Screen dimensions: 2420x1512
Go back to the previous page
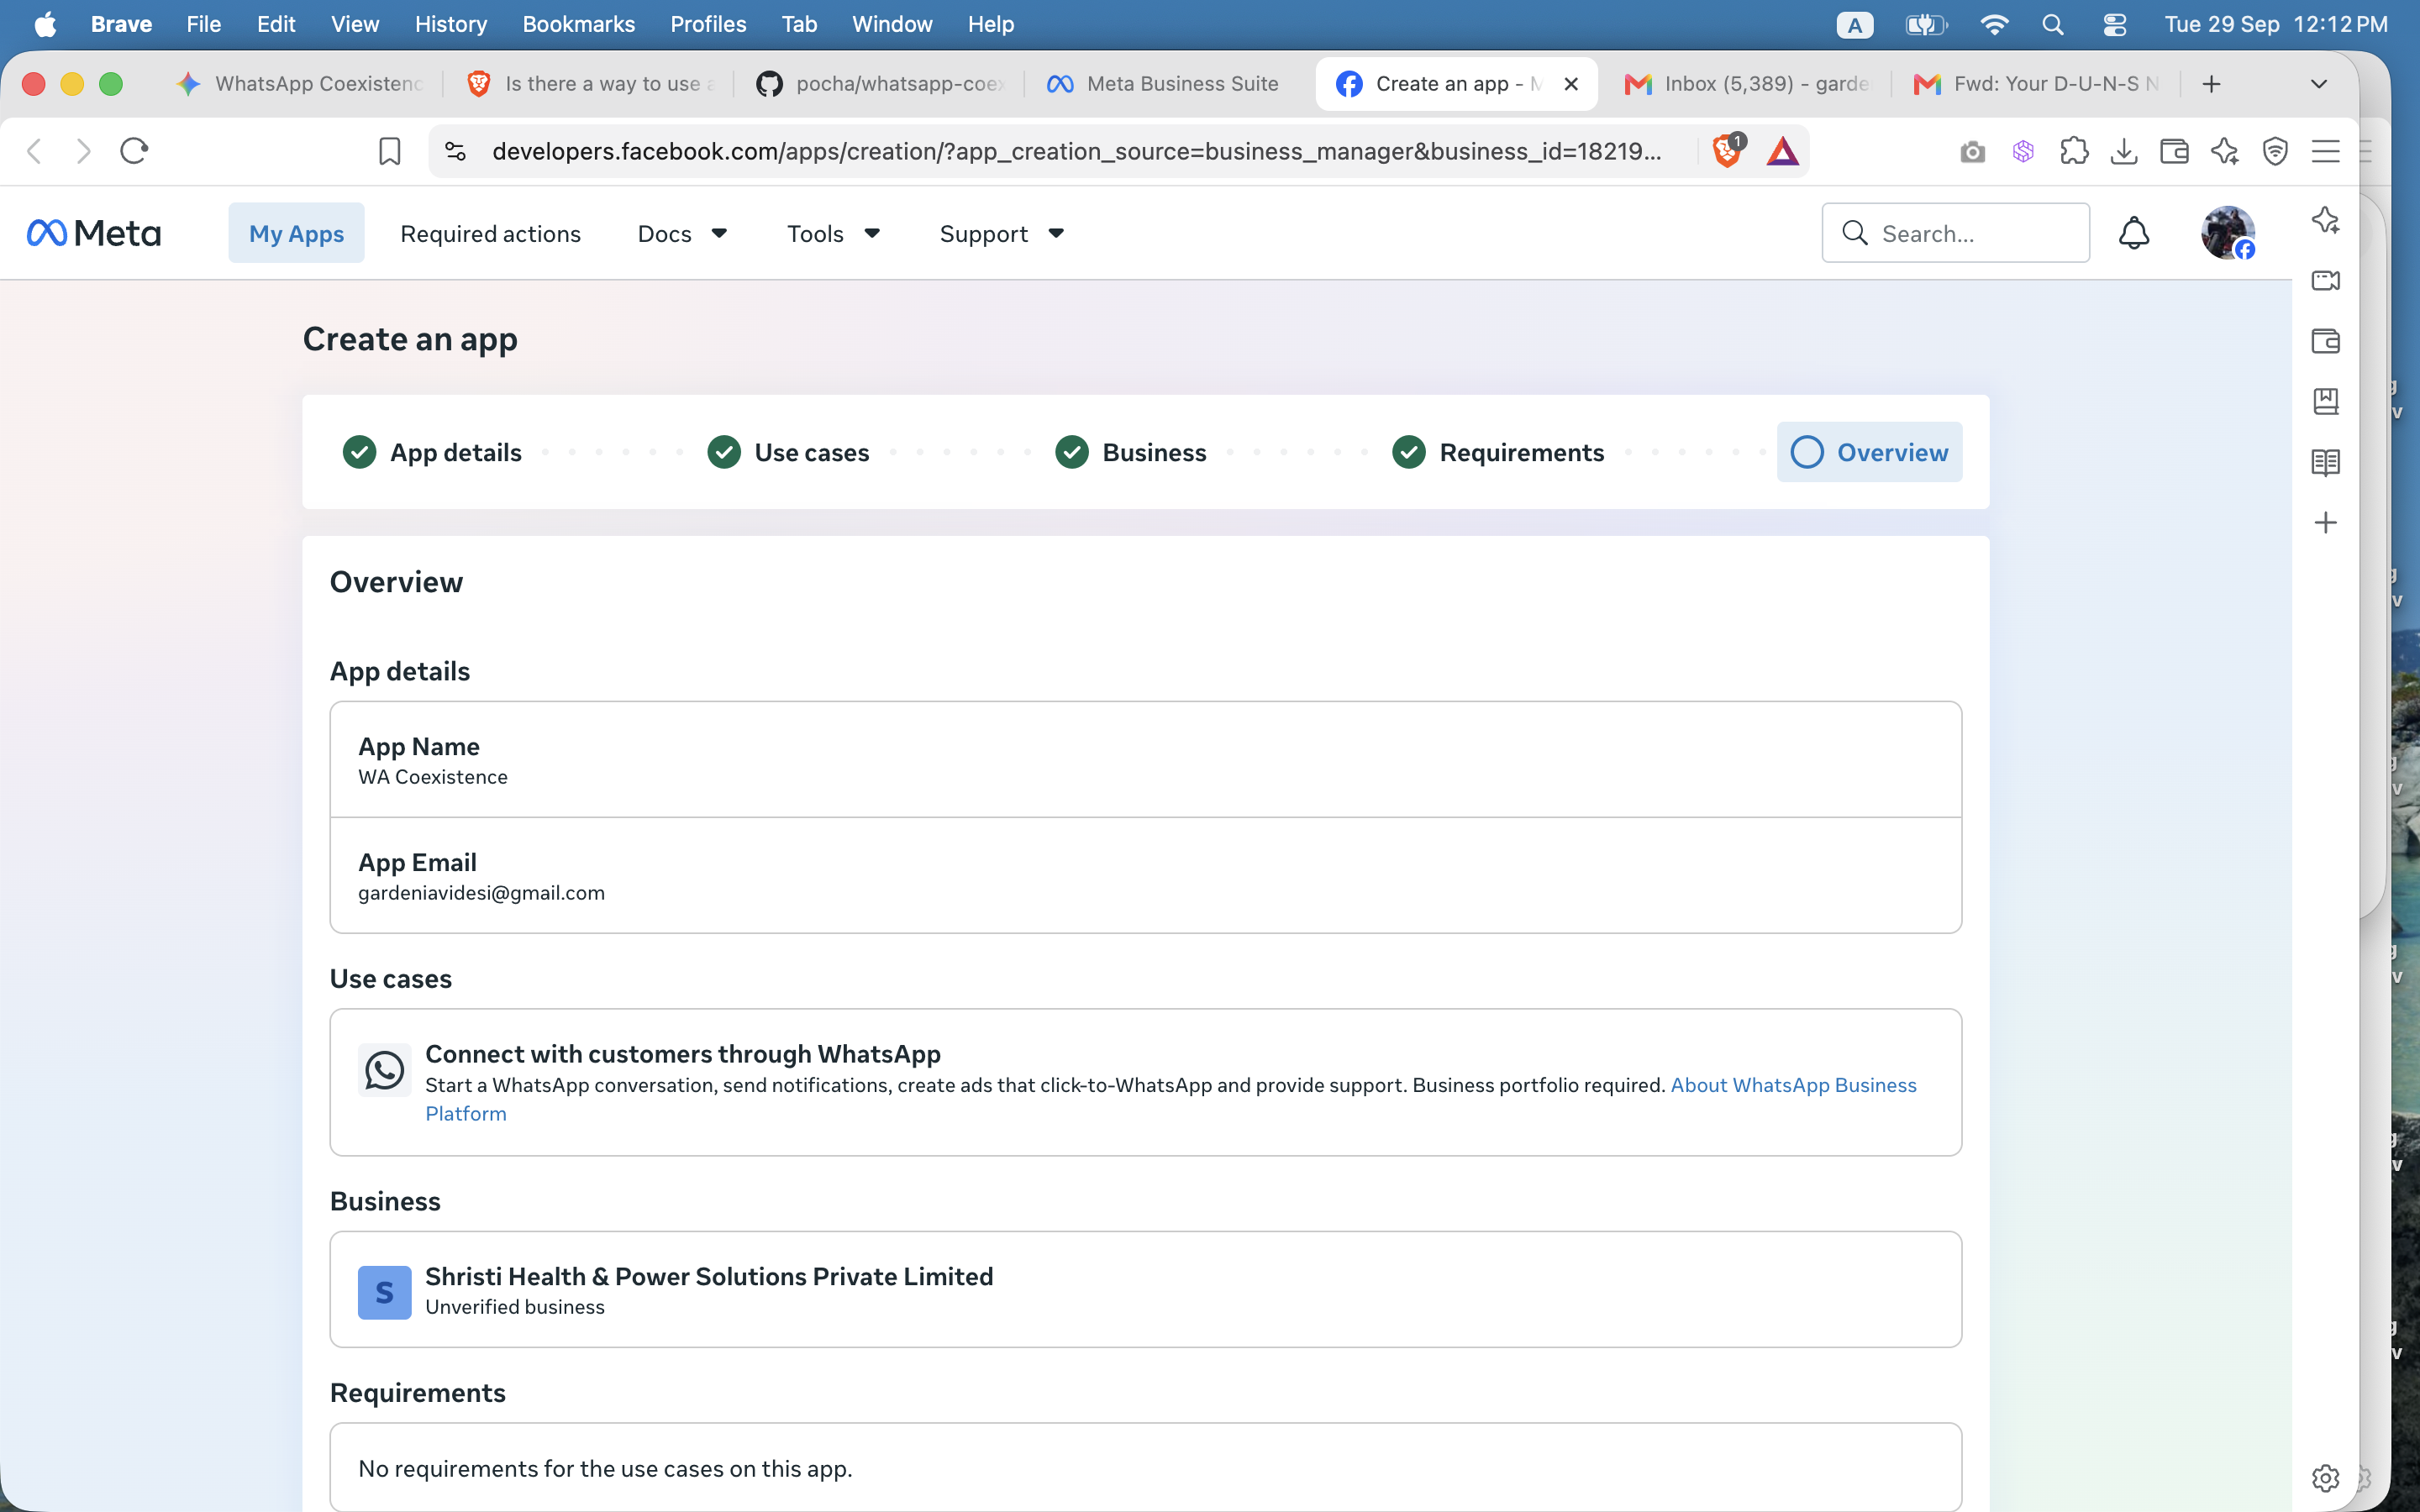pyautogui.click(x=35, y=151)
